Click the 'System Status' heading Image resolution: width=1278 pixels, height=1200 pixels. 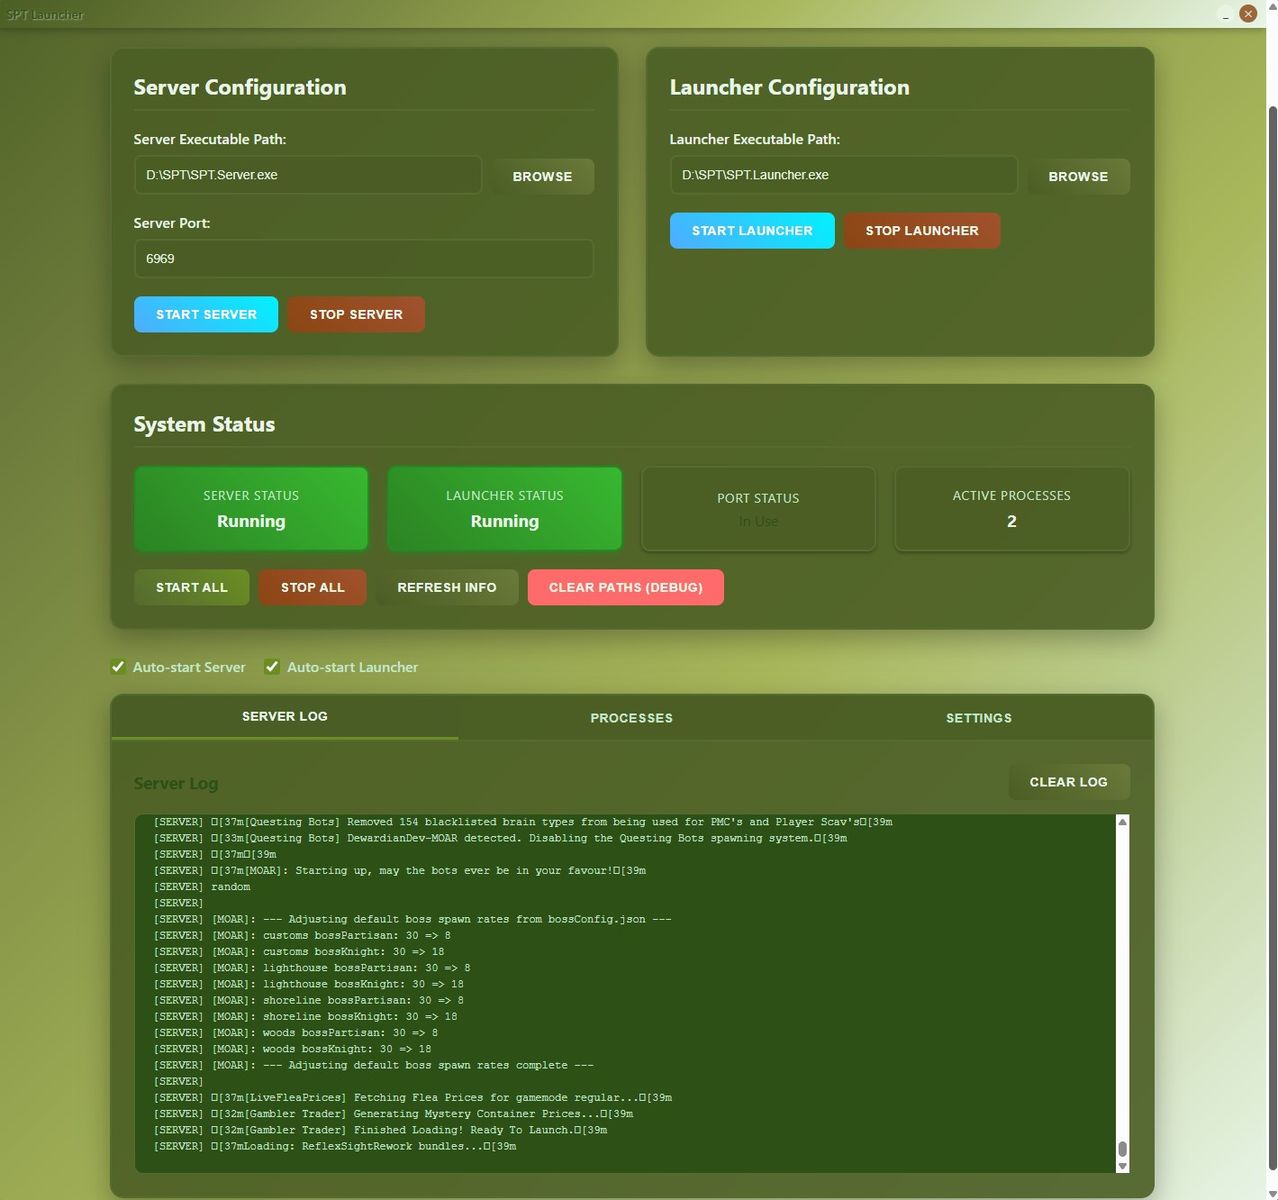[204, 424]
